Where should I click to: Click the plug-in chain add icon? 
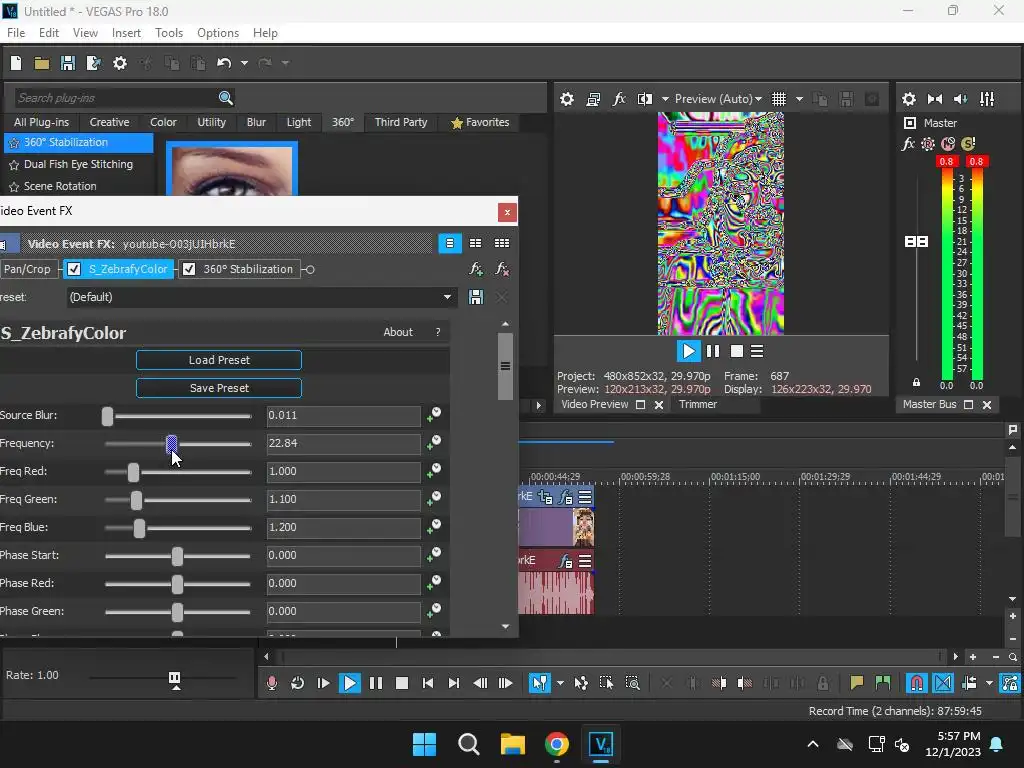[x=476, y=269]
